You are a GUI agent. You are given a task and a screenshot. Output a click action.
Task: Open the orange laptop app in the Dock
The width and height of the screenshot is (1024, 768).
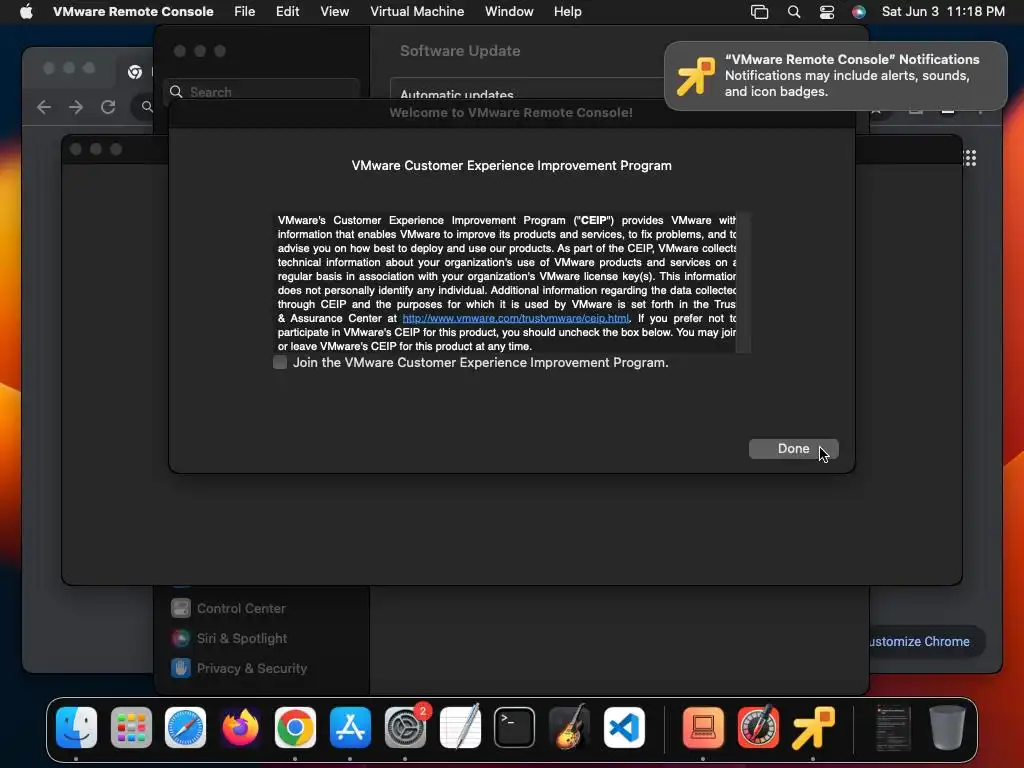[x=703, y=727]
